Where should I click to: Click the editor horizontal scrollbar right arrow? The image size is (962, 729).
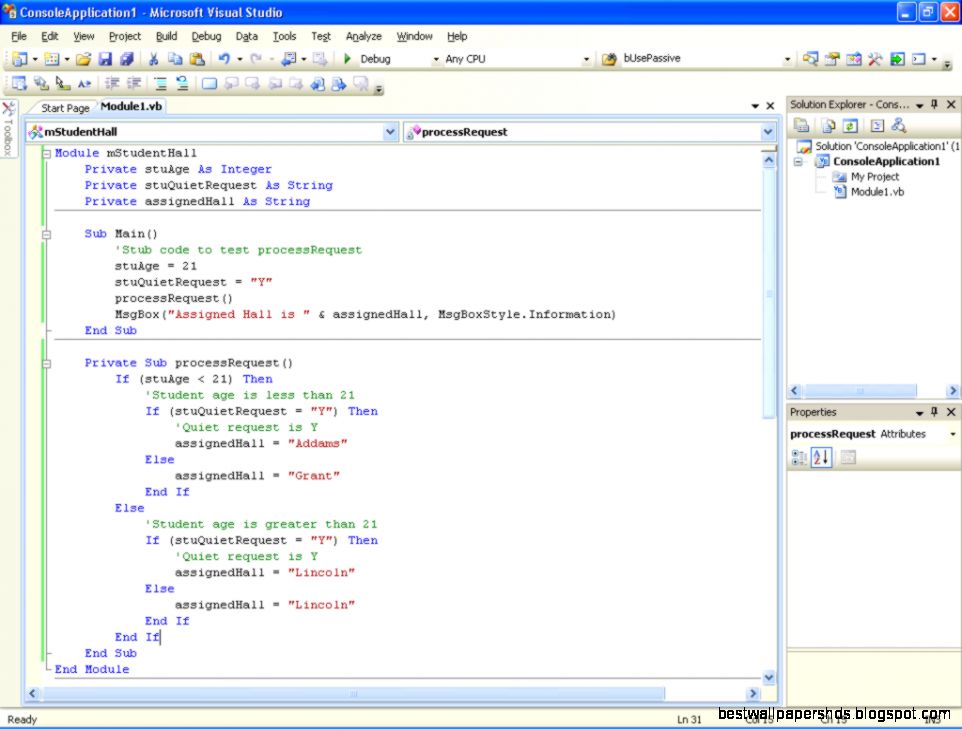point(753,693)
